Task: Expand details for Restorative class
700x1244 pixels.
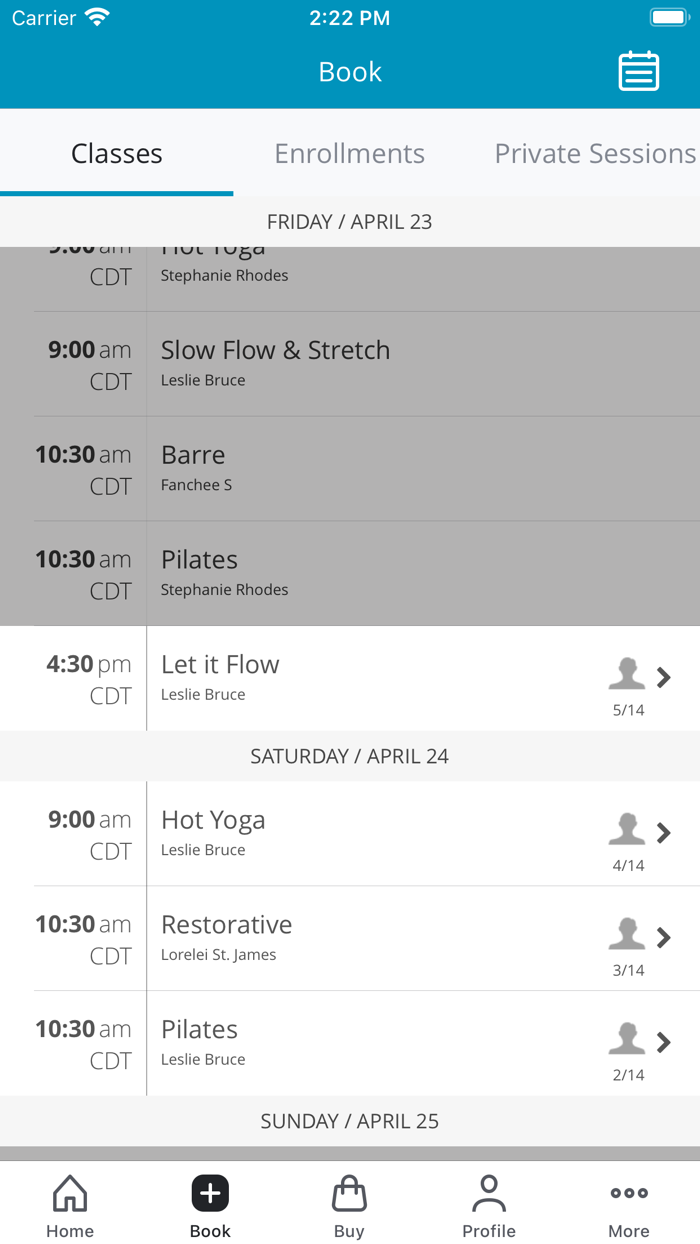Action: (663, 938)
